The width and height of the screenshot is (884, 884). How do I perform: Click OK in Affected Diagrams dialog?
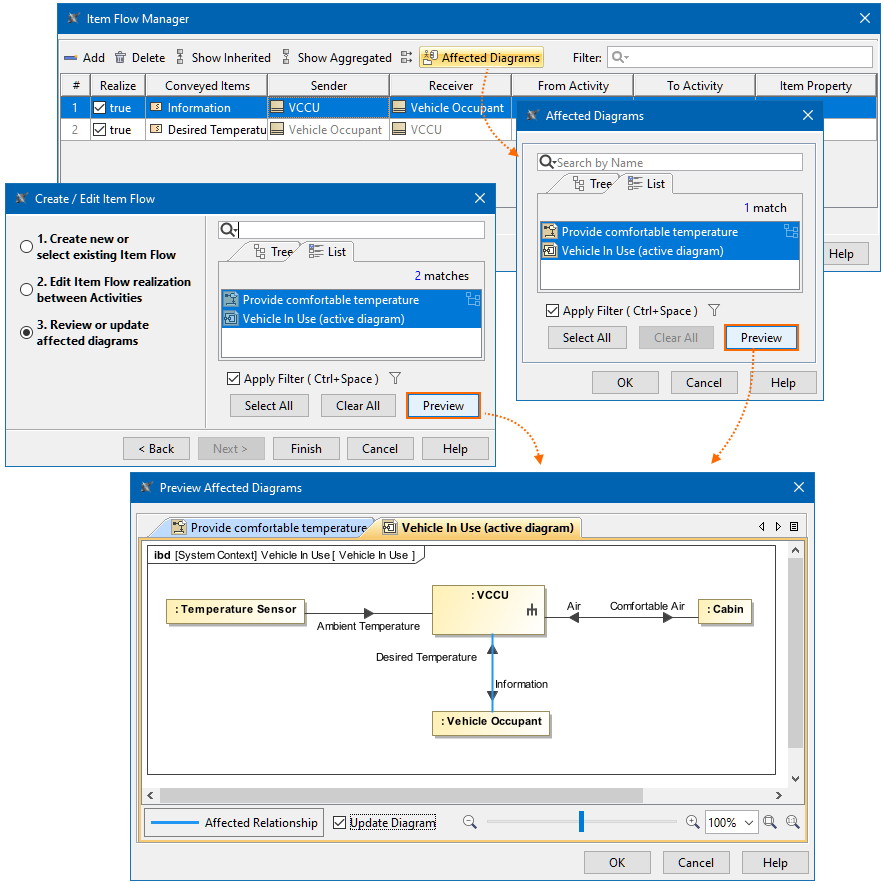coord(625,383)
